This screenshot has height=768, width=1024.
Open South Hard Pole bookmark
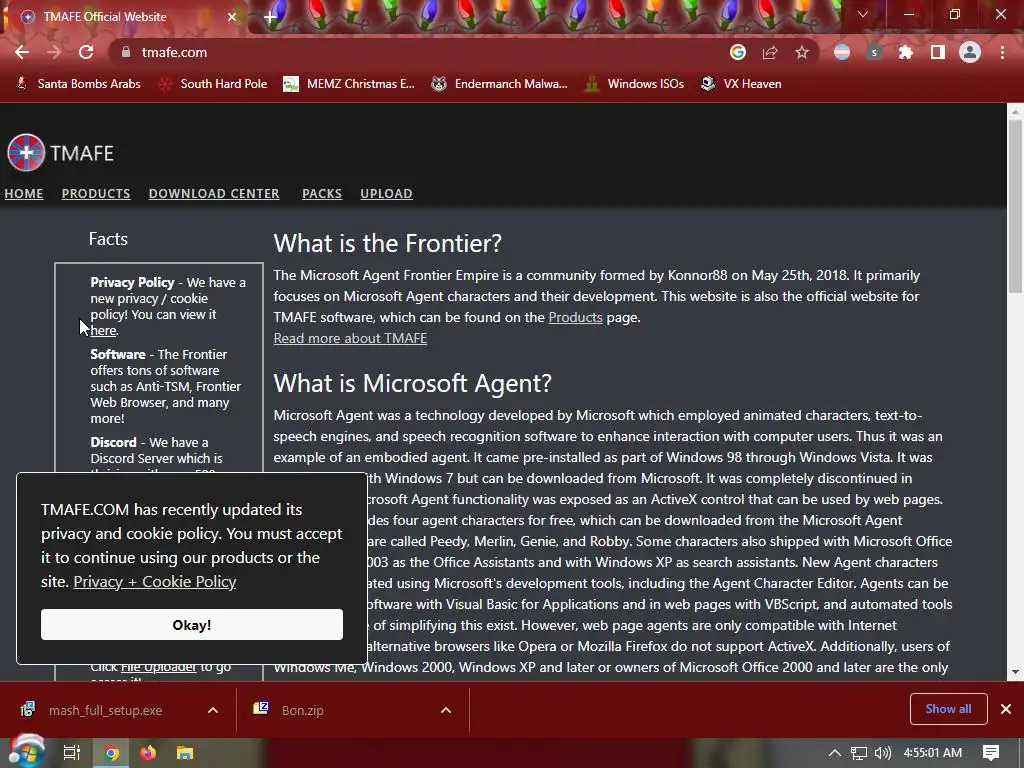point(213,84)
